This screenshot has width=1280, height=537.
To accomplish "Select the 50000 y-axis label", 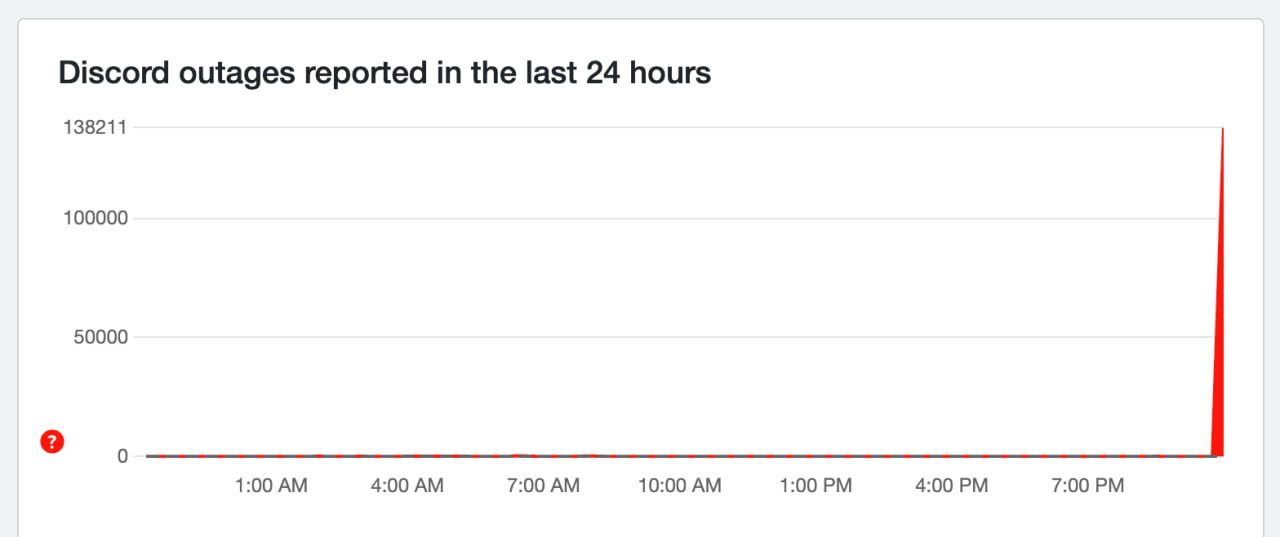I will [x=100, y=337].
